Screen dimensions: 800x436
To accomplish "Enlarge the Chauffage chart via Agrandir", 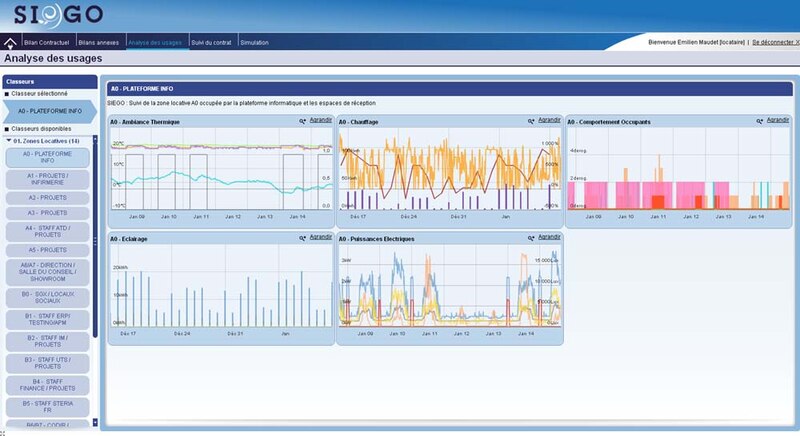I will coord(550,120).
